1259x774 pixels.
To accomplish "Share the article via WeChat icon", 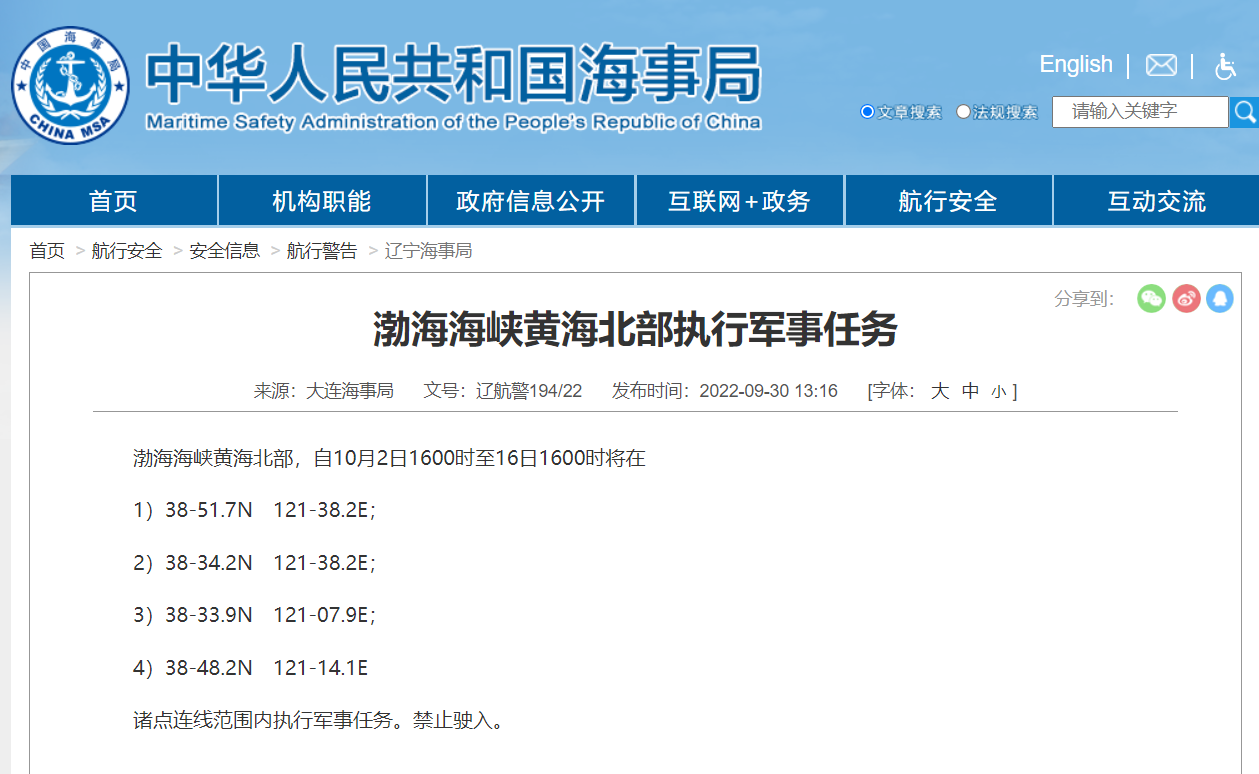I will (x=1152, y=298).
